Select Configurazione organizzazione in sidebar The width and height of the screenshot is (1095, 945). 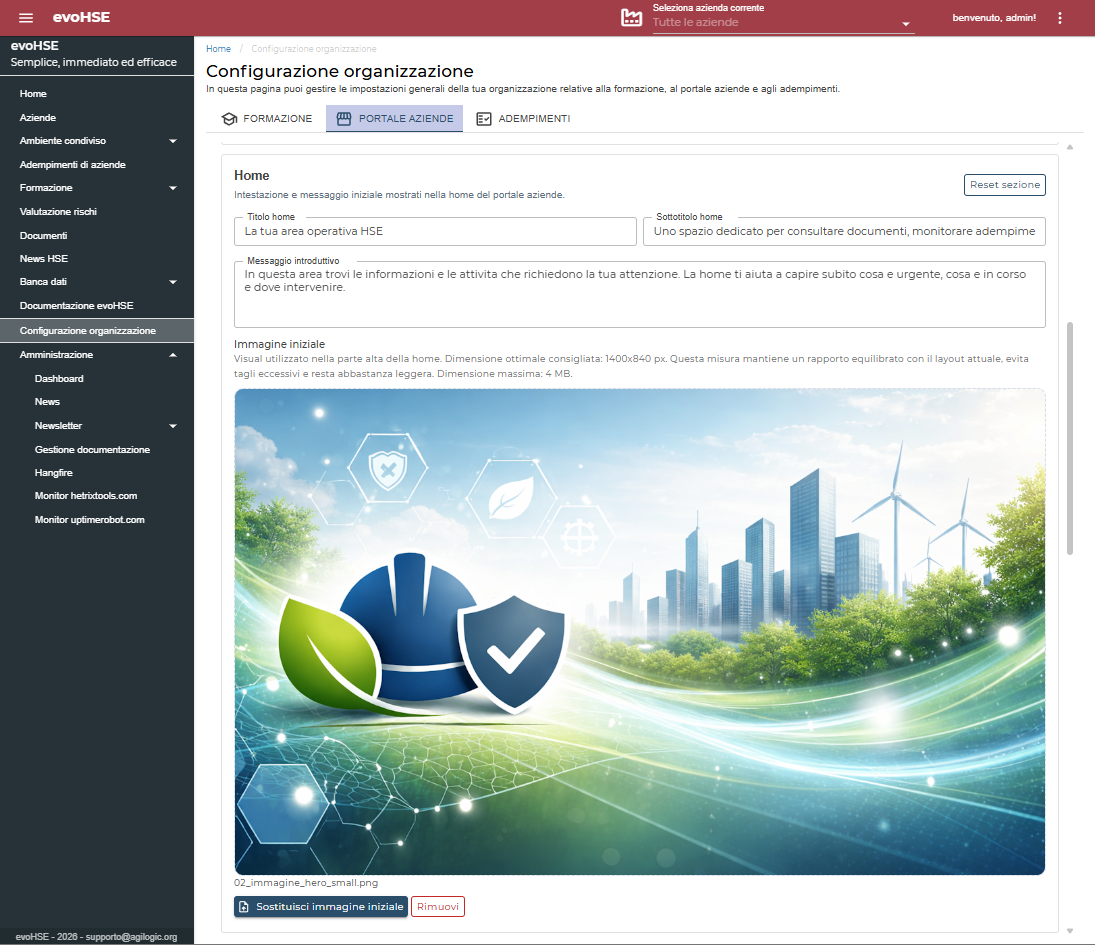coord(97,331)
